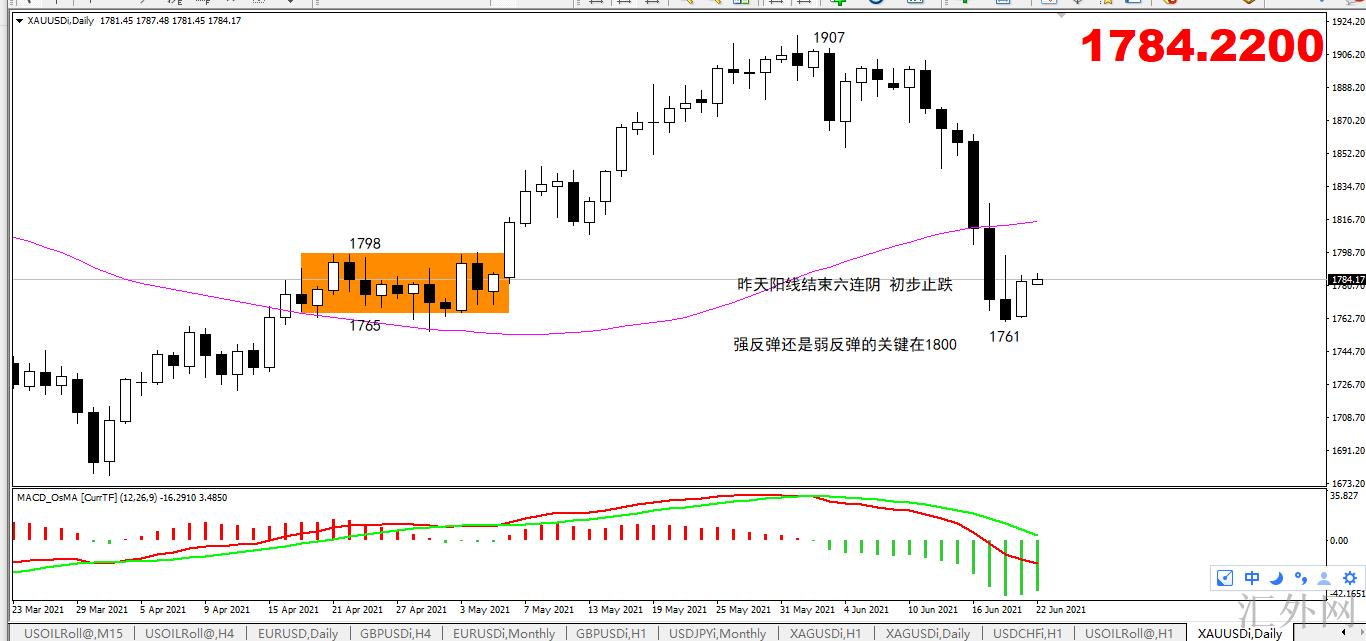Open the IME user account icon
Viewport: 1366px width, 641px height.
[x=1324, y=578]
